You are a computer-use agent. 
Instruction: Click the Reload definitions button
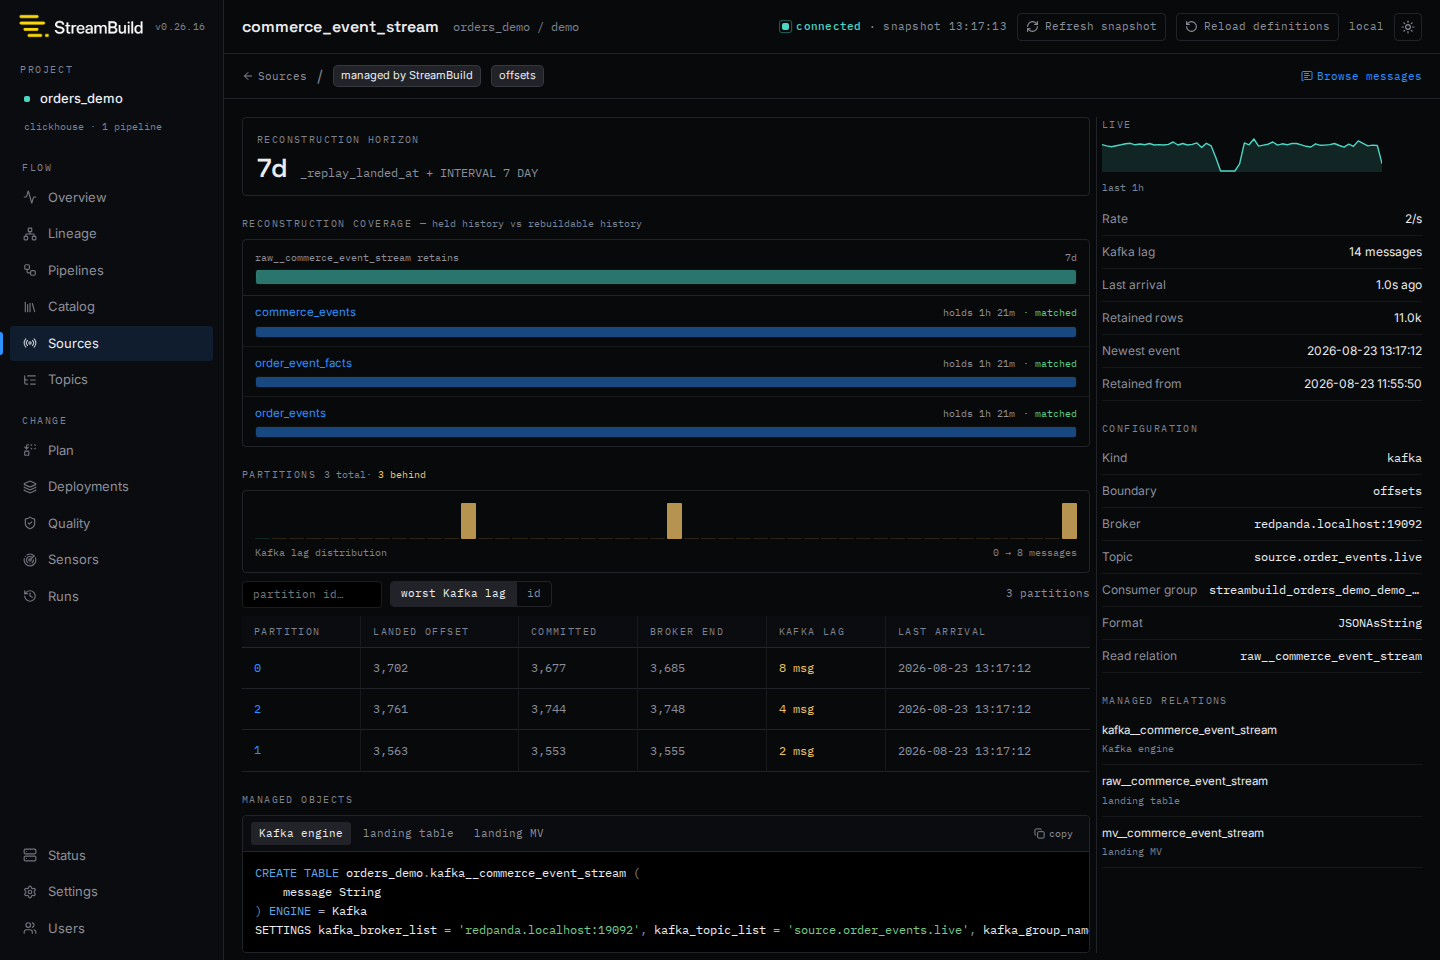pyautogui.click(x=1257, y=27)
